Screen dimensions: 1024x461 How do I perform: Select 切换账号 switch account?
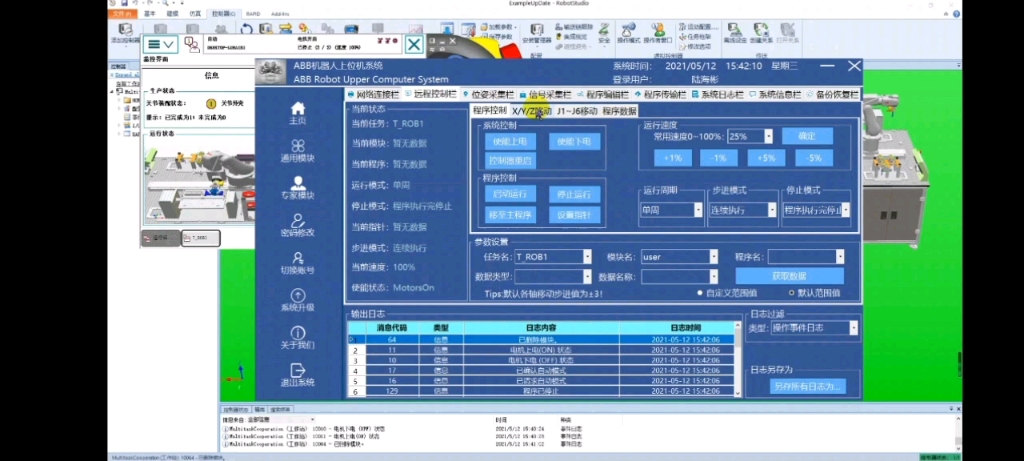coord(298,263)
